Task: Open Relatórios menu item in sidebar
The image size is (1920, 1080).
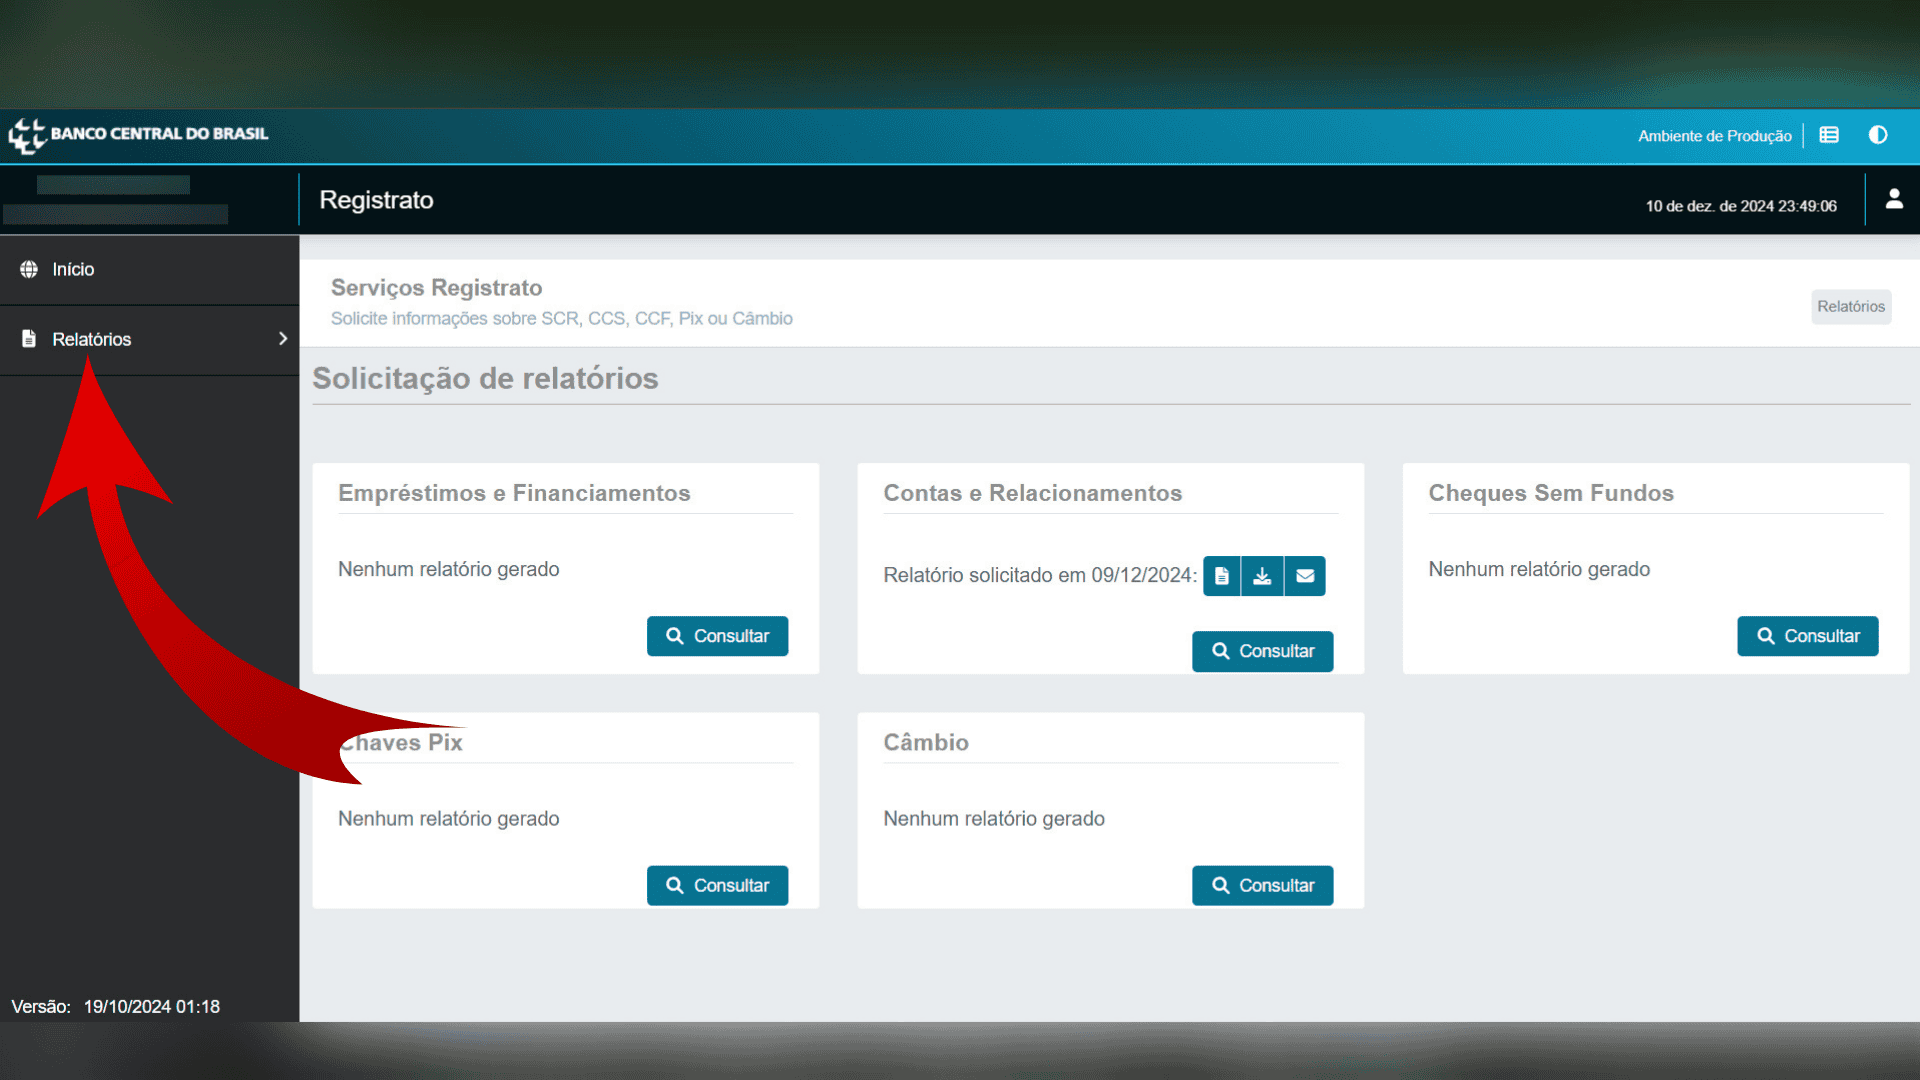Action: [x=150, y=340]
